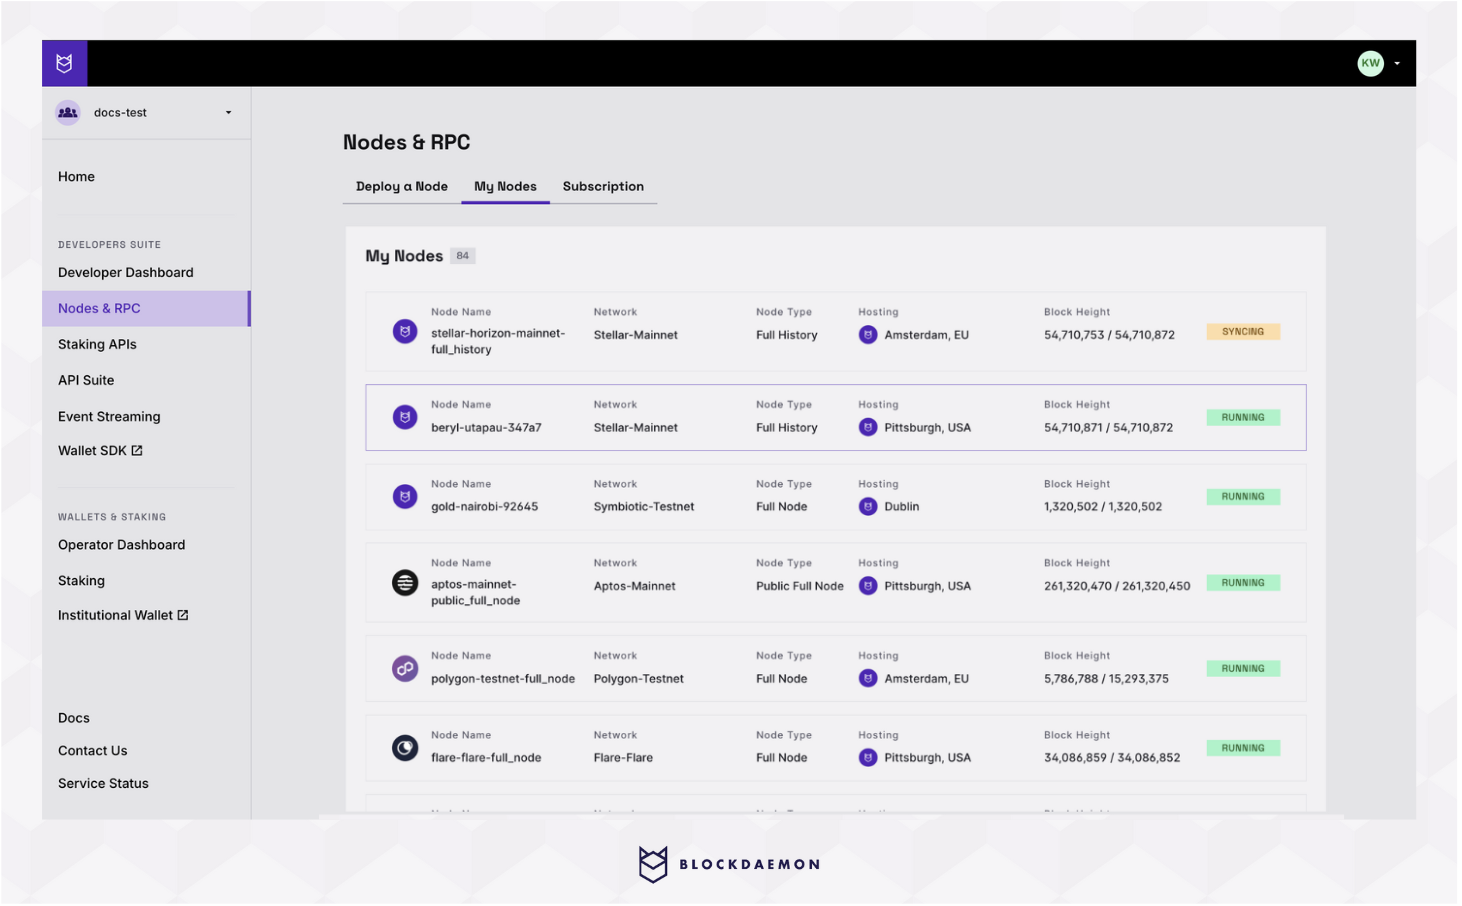Click stellar-horizon-mainnet node protocol icon
Viewport: 1462px width, 906px height.
coord(405,331)
